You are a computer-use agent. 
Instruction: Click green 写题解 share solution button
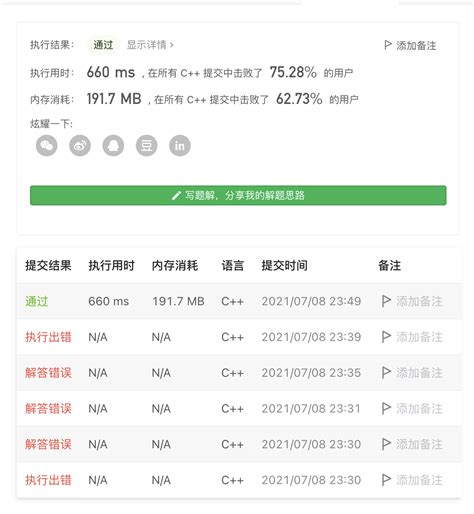pos(238,195)
